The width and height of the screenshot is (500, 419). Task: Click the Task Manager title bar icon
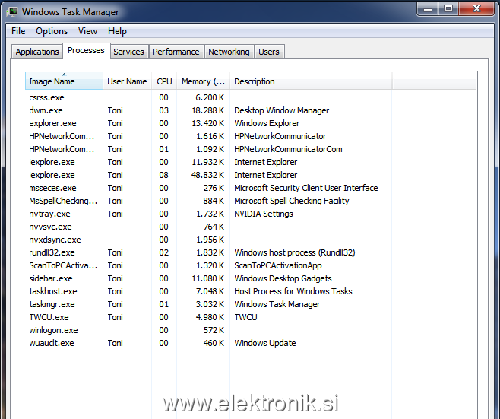point(12,12)
